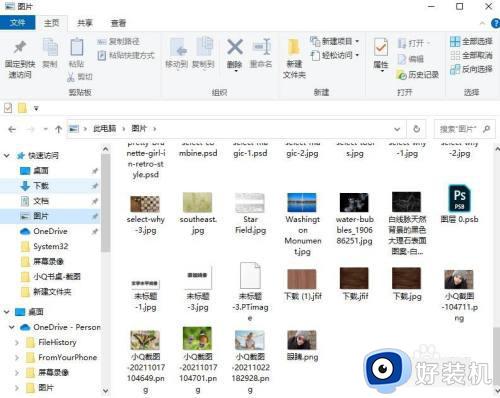
Task: Pin folder to Quick access
Action: pyautogui.click(x=20, y=59)
